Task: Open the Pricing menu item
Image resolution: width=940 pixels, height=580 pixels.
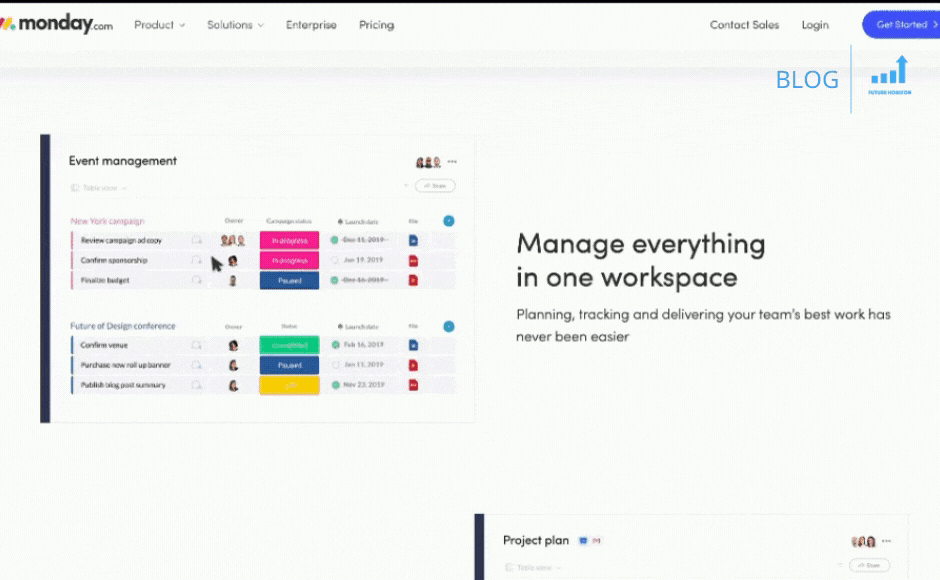Action: [376, 25]
